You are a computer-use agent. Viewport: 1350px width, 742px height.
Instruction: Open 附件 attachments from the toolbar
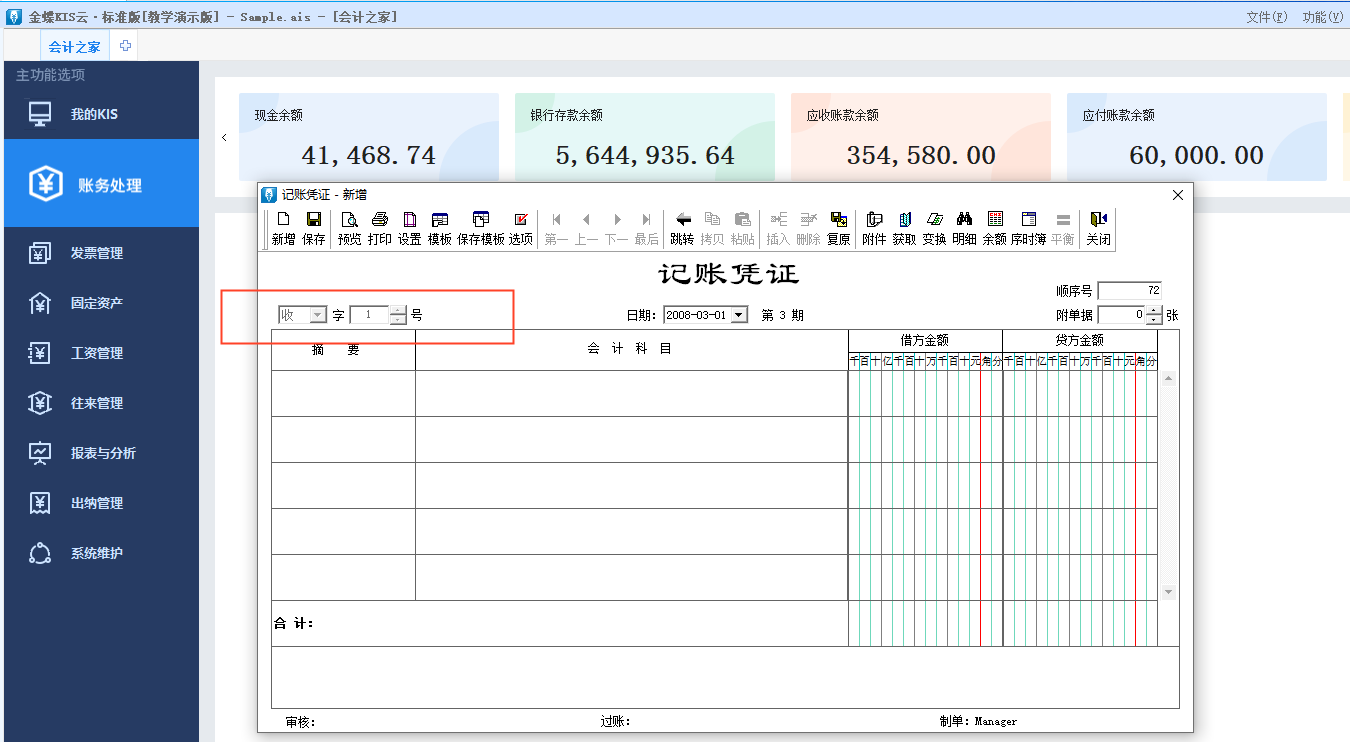click(874, 228)
